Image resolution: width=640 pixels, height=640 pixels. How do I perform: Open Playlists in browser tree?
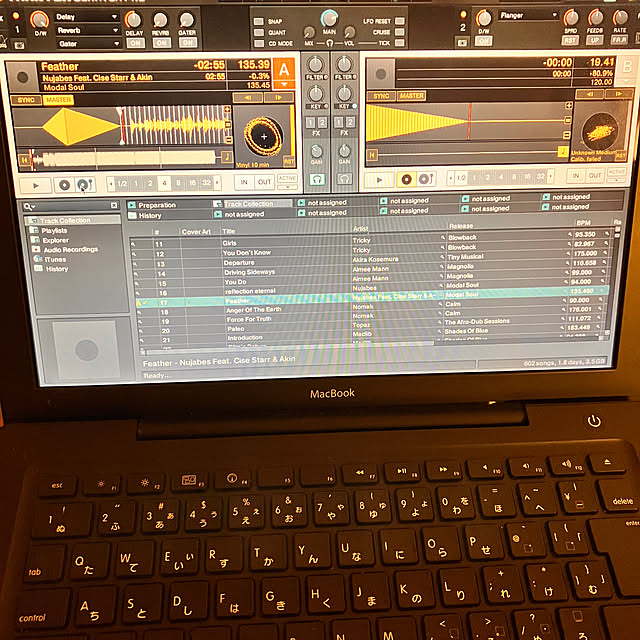[x=49, y=230]
